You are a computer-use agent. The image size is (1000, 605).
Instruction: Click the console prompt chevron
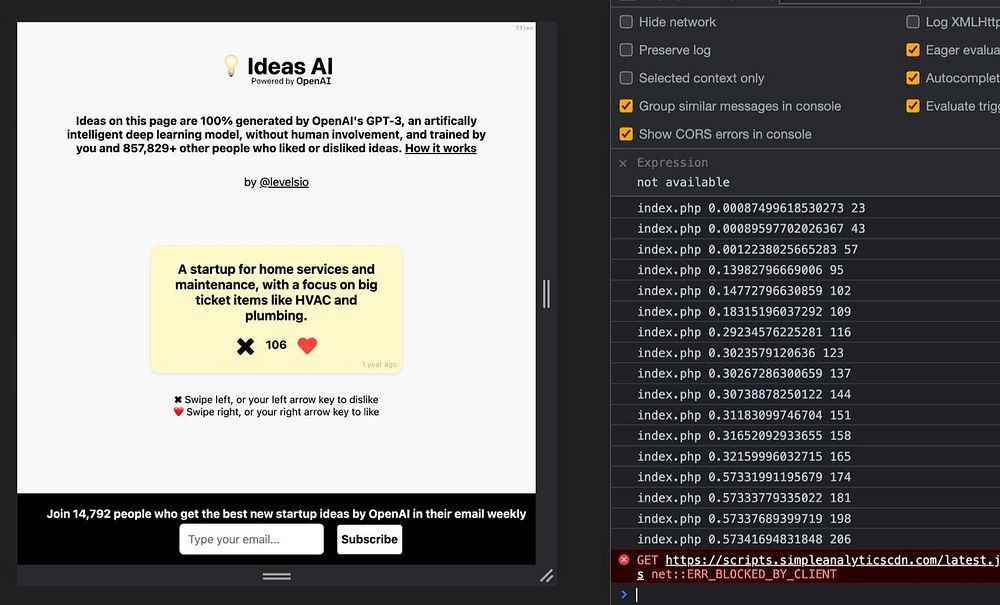[624, 594]
